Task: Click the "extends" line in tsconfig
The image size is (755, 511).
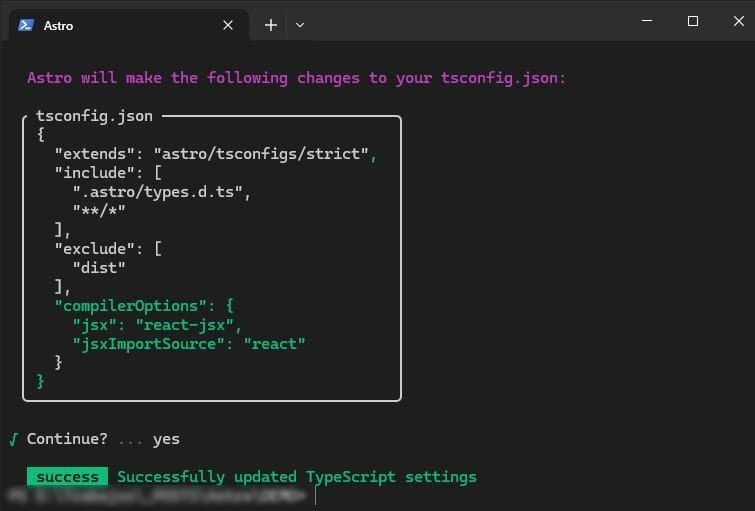Action: [215, 154]
